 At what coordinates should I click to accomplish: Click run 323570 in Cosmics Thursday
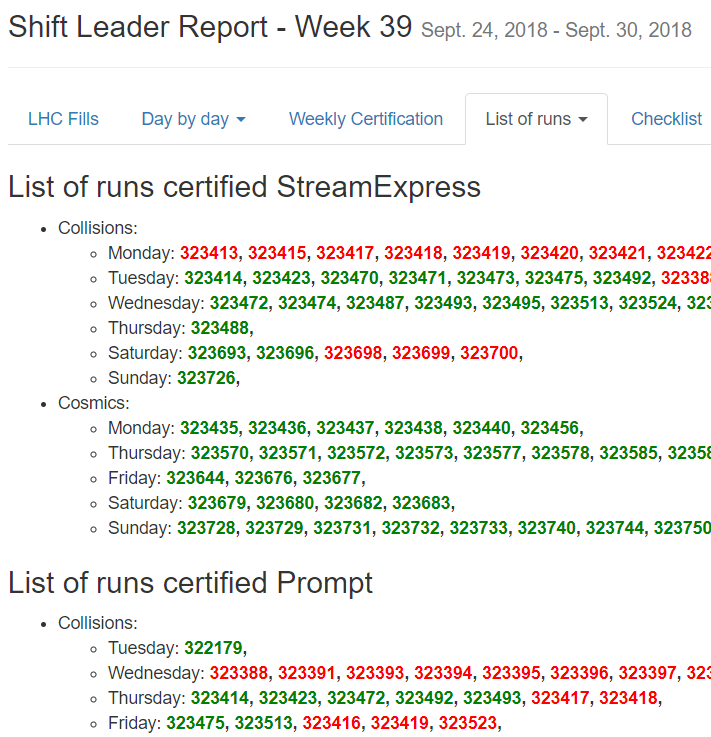(219, 453)
